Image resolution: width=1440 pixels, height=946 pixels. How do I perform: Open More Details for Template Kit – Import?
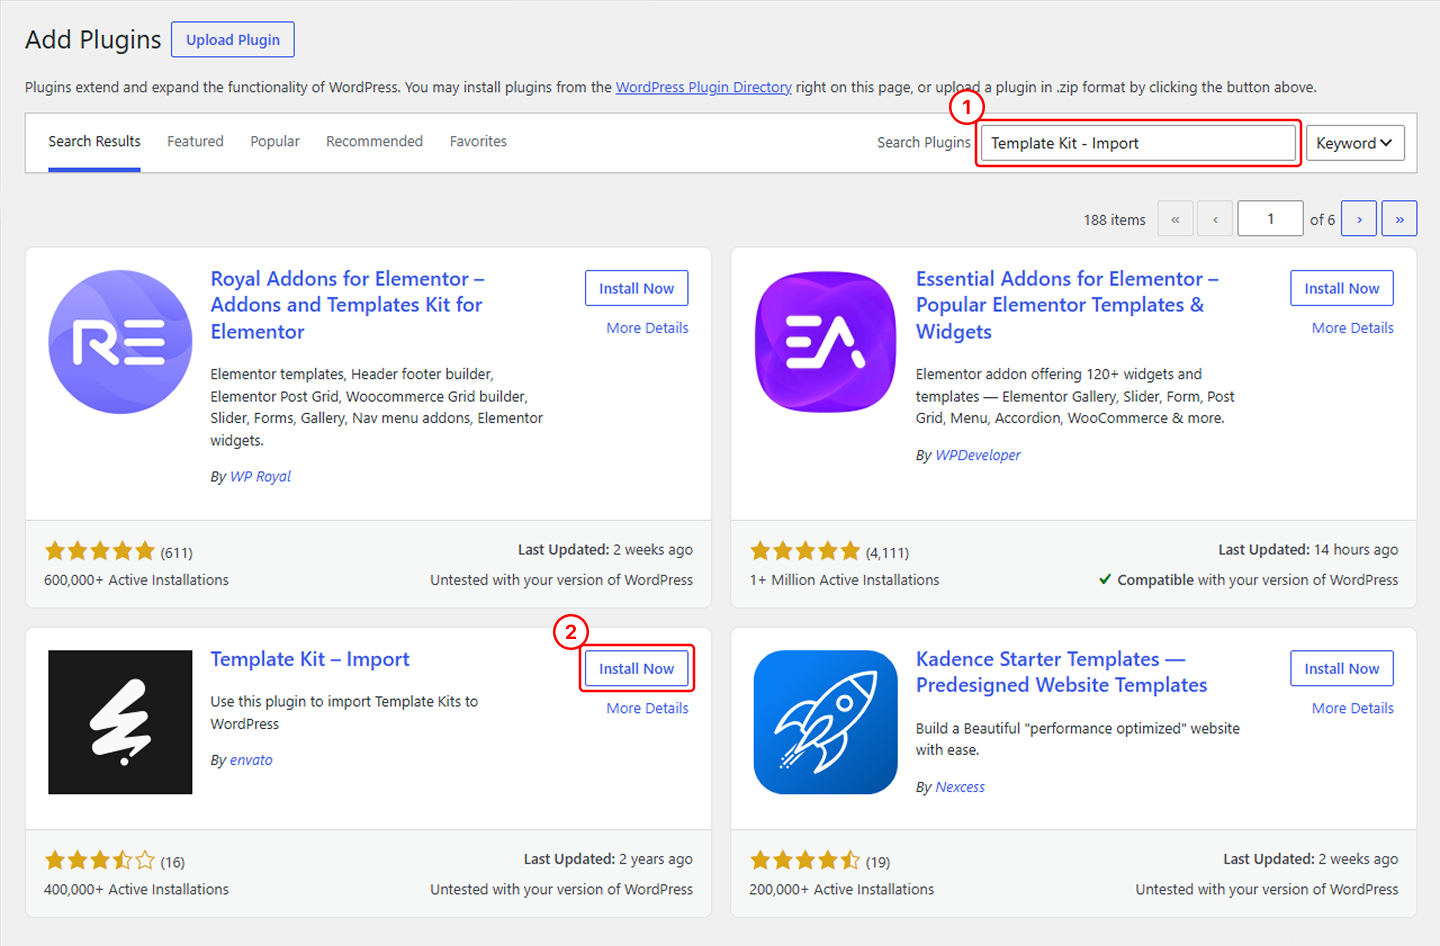pos(647,708)
